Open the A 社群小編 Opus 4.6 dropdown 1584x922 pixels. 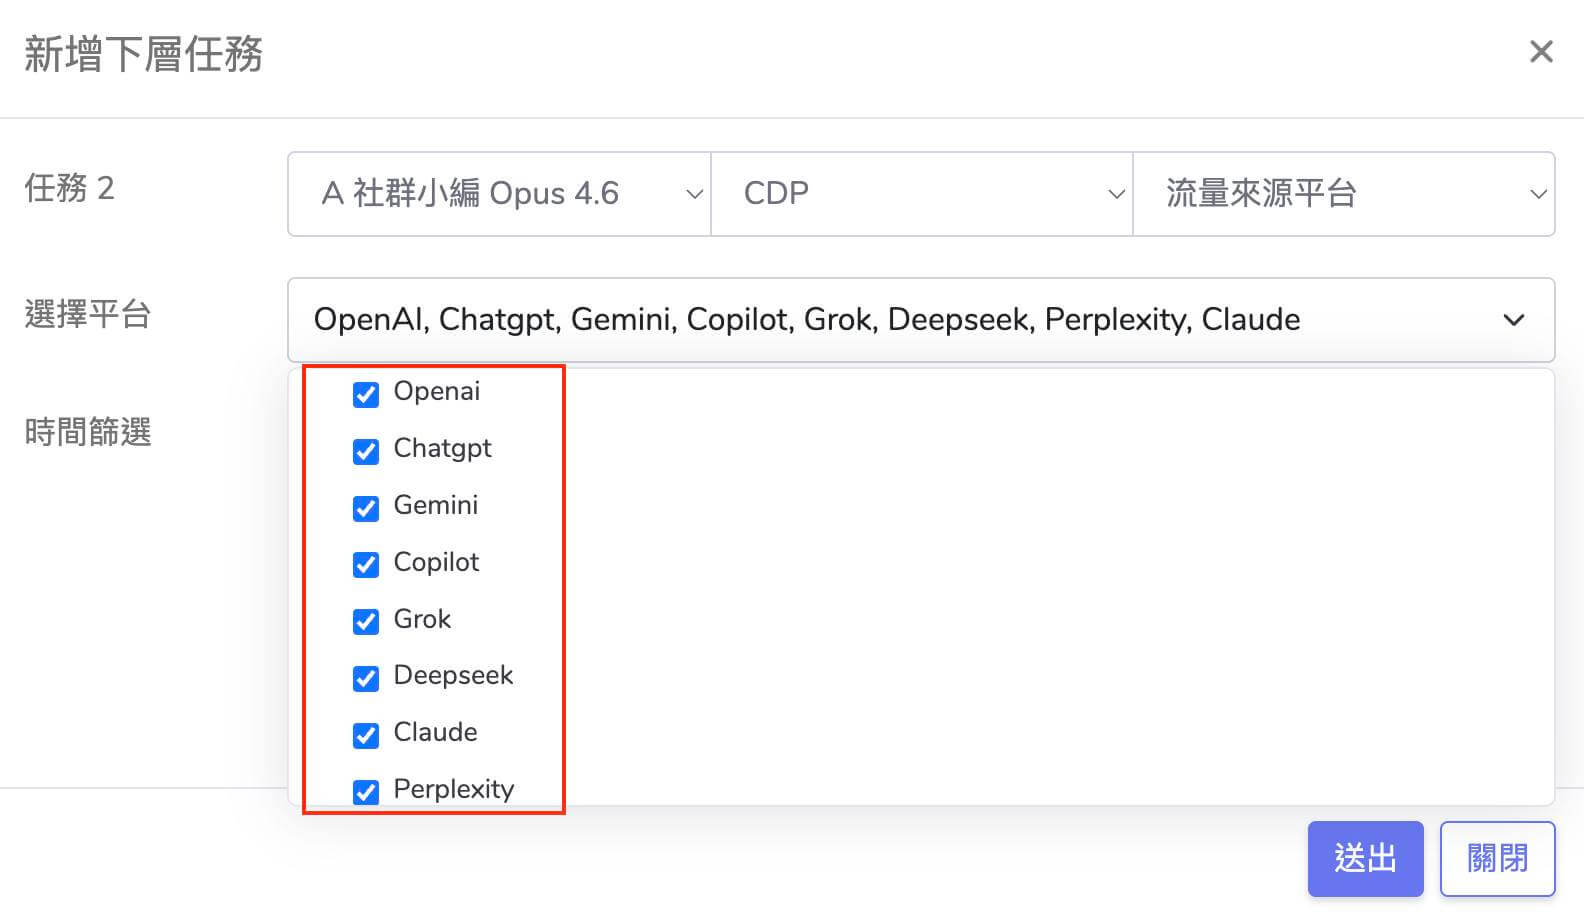pyautogui.click(x=498, y=194)
